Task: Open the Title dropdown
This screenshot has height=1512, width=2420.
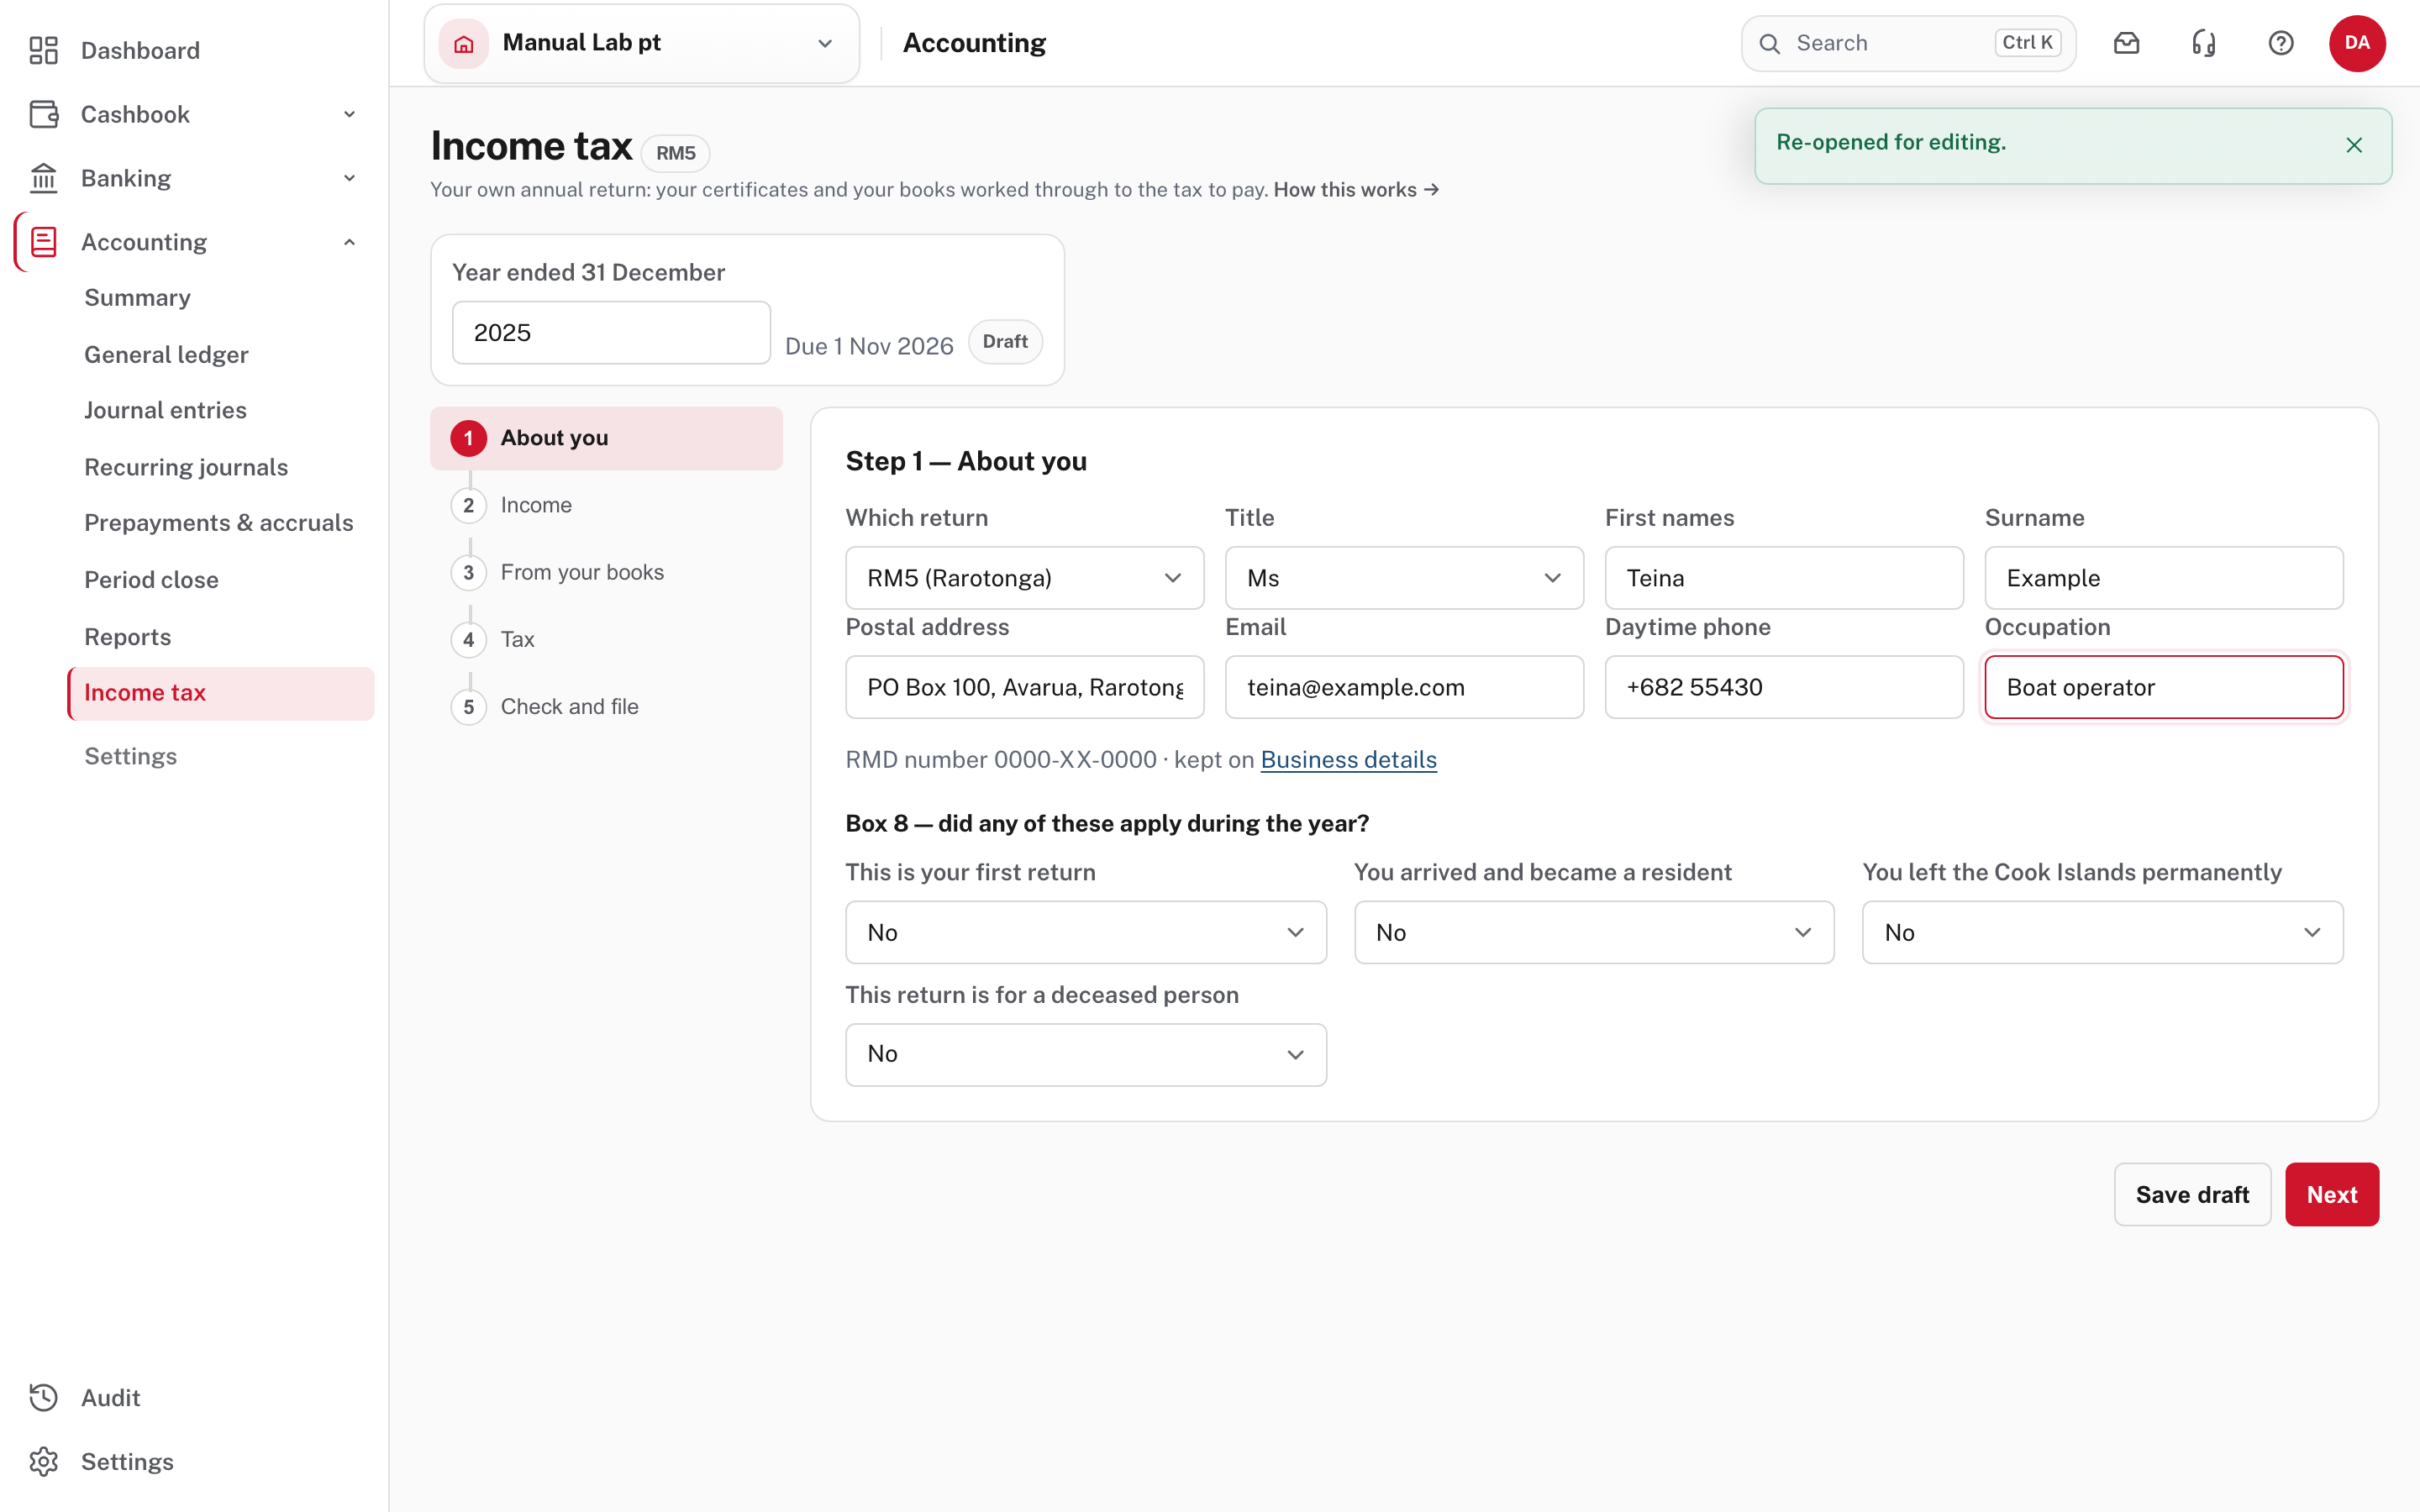Action: pyautogui.click(x=1404, y=578)
